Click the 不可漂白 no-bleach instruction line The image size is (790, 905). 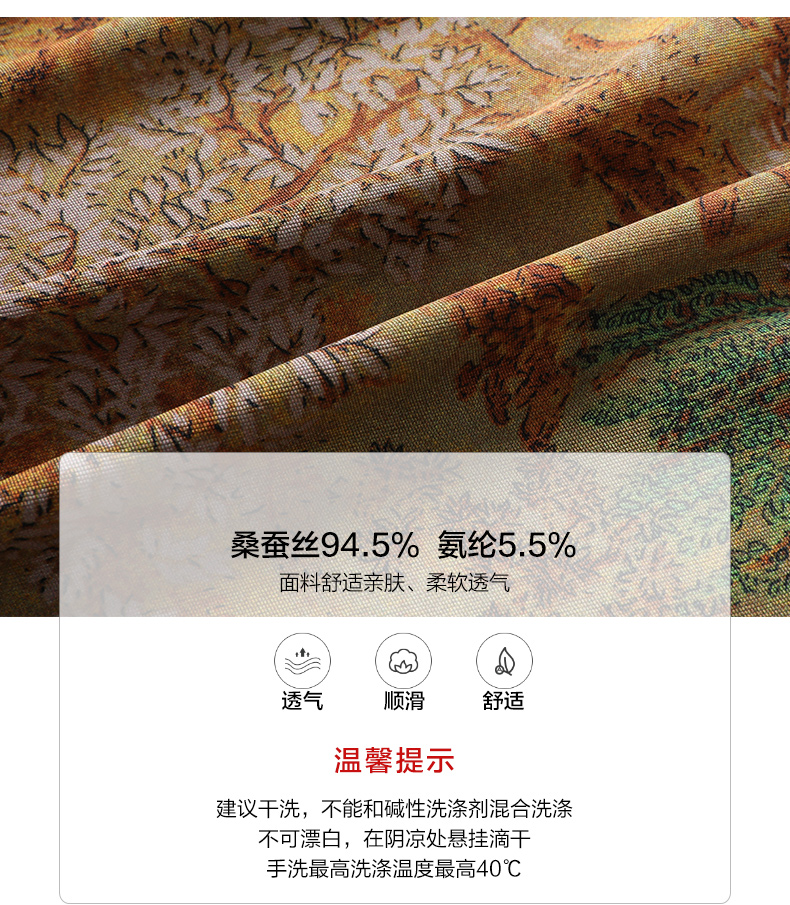394,839
